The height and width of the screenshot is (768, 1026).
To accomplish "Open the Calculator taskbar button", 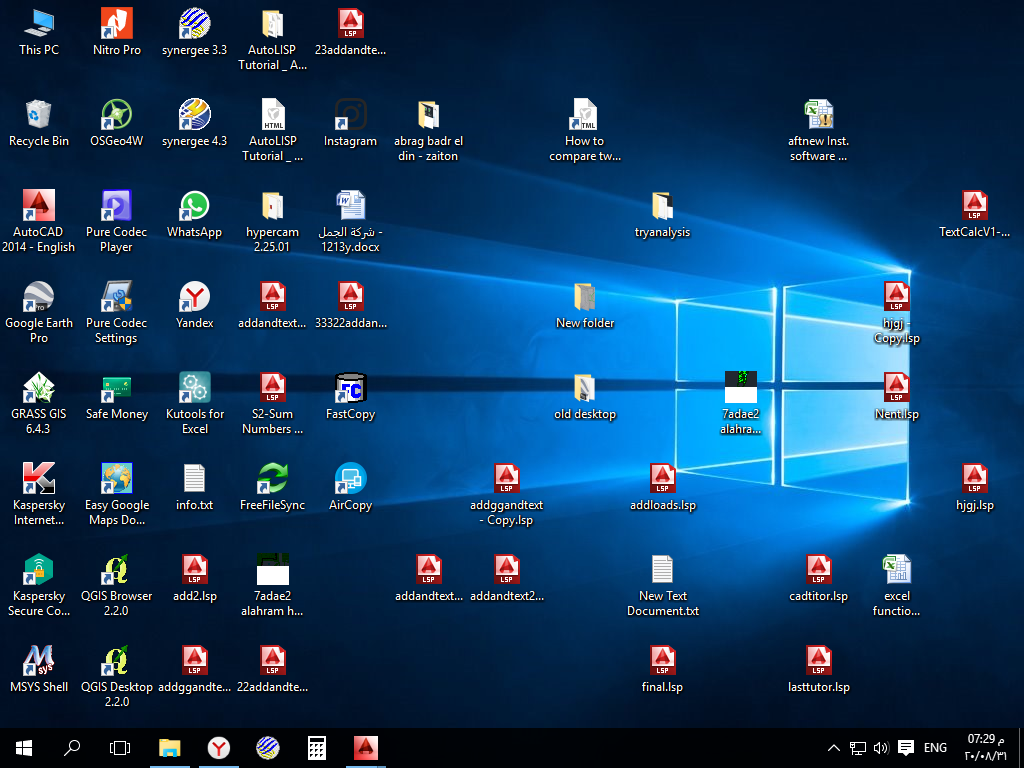I will 317,748.
